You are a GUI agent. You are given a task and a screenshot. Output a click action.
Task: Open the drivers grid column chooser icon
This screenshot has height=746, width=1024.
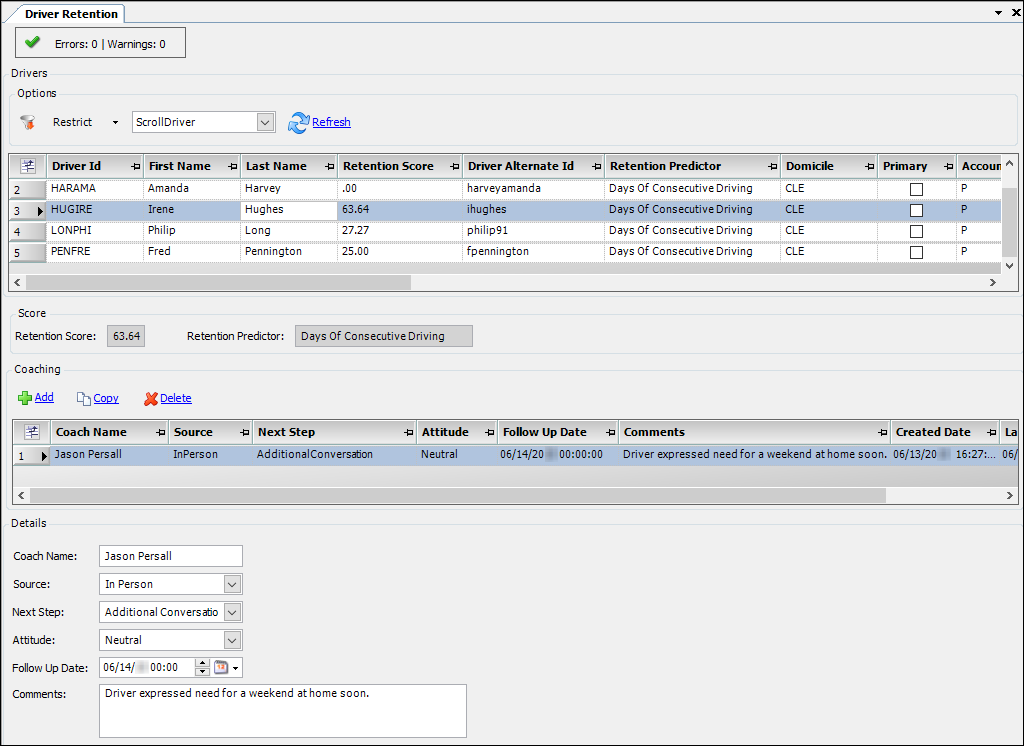pos(28,166)
